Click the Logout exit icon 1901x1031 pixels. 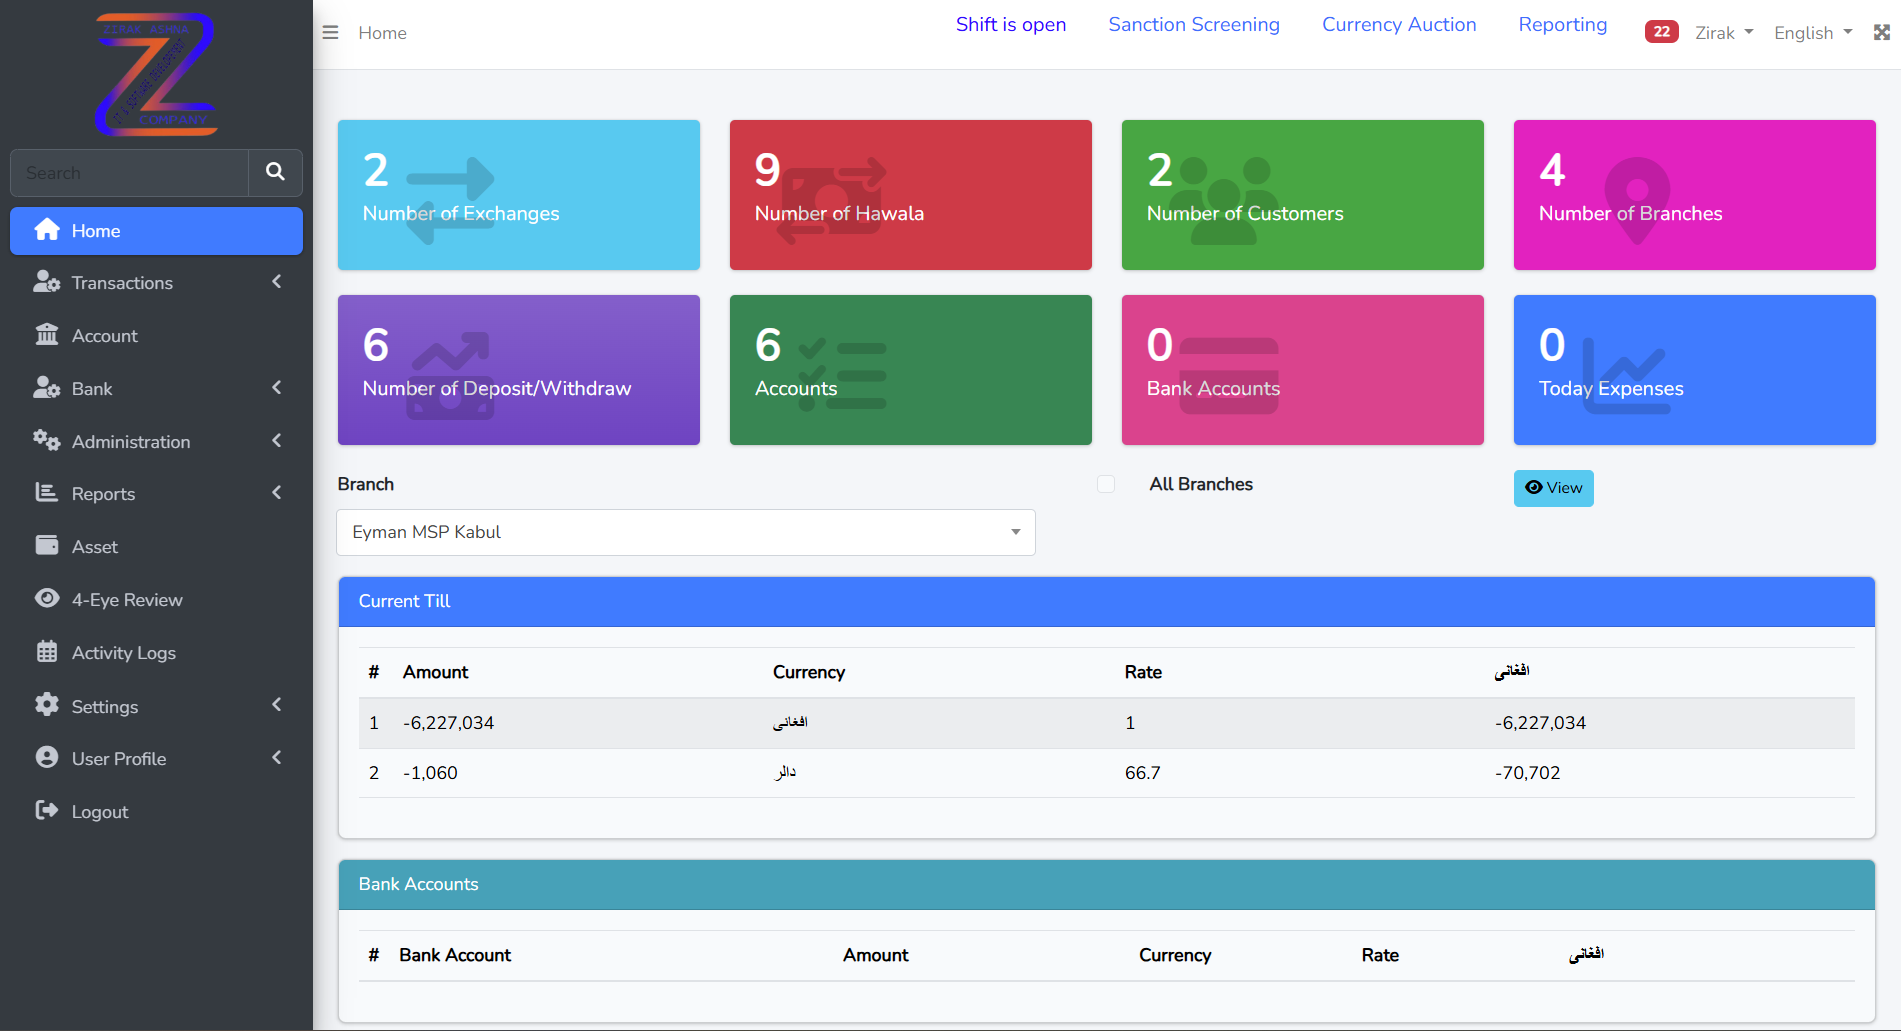[x=47, y=811]
